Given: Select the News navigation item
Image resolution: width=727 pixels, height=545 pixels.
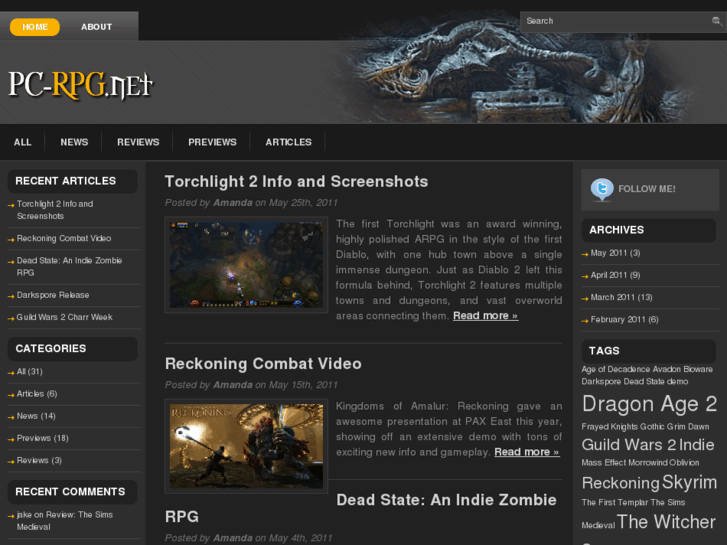Looking at the screenshot, I should (74, 142).
